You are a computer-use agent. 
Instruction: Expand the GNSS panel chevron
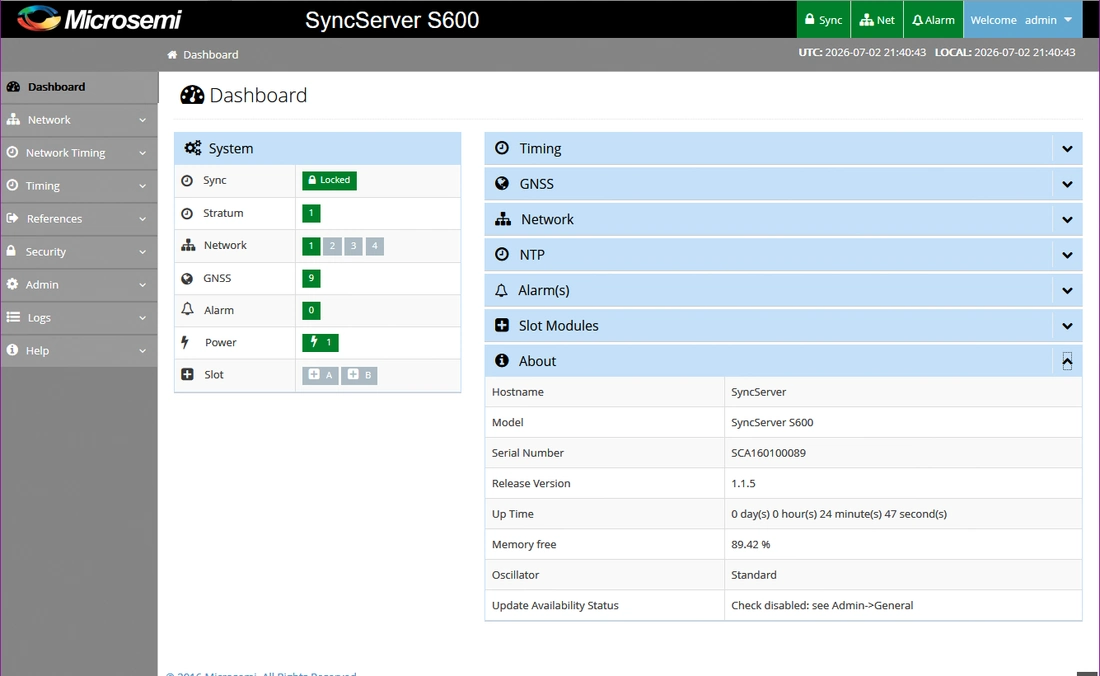1067,184
